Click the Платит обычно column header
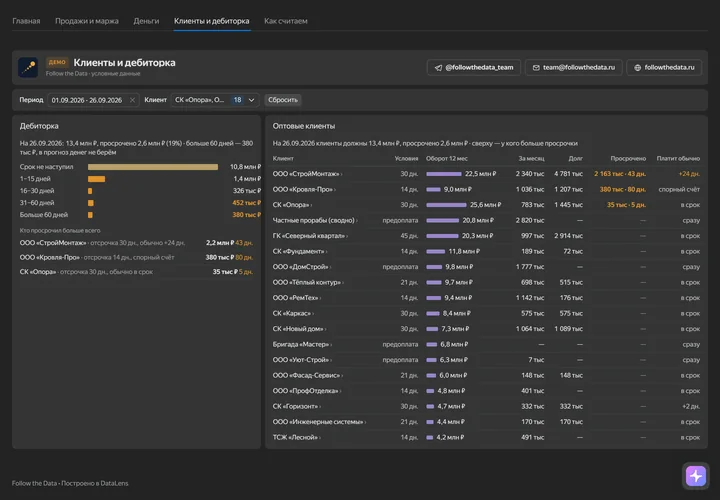This screenshot has width=720, height=500. coord(678,158)
